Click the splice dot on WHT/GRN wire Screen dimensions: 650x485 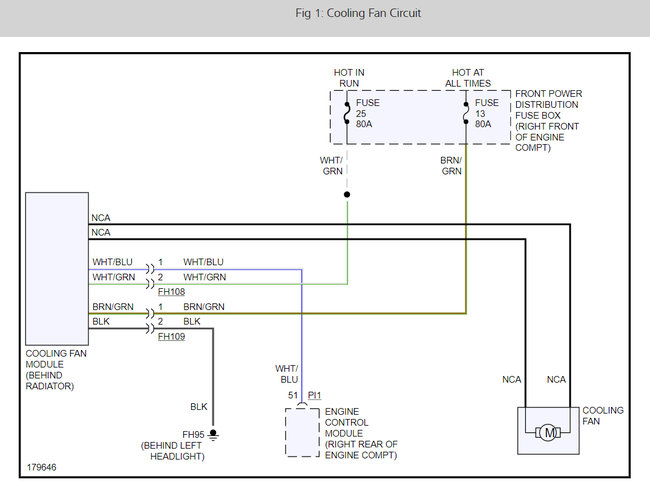[x=347, y=194]
